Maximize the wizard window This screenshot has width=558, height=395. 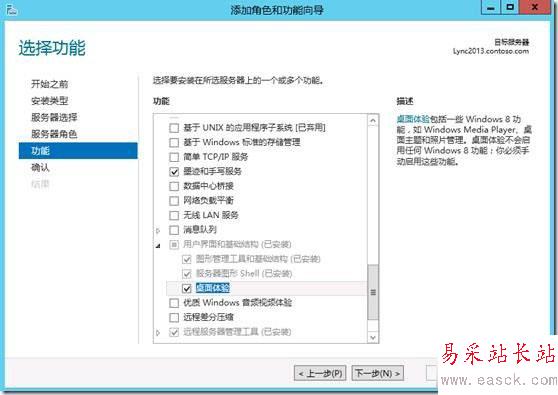[x=510, y=8]
